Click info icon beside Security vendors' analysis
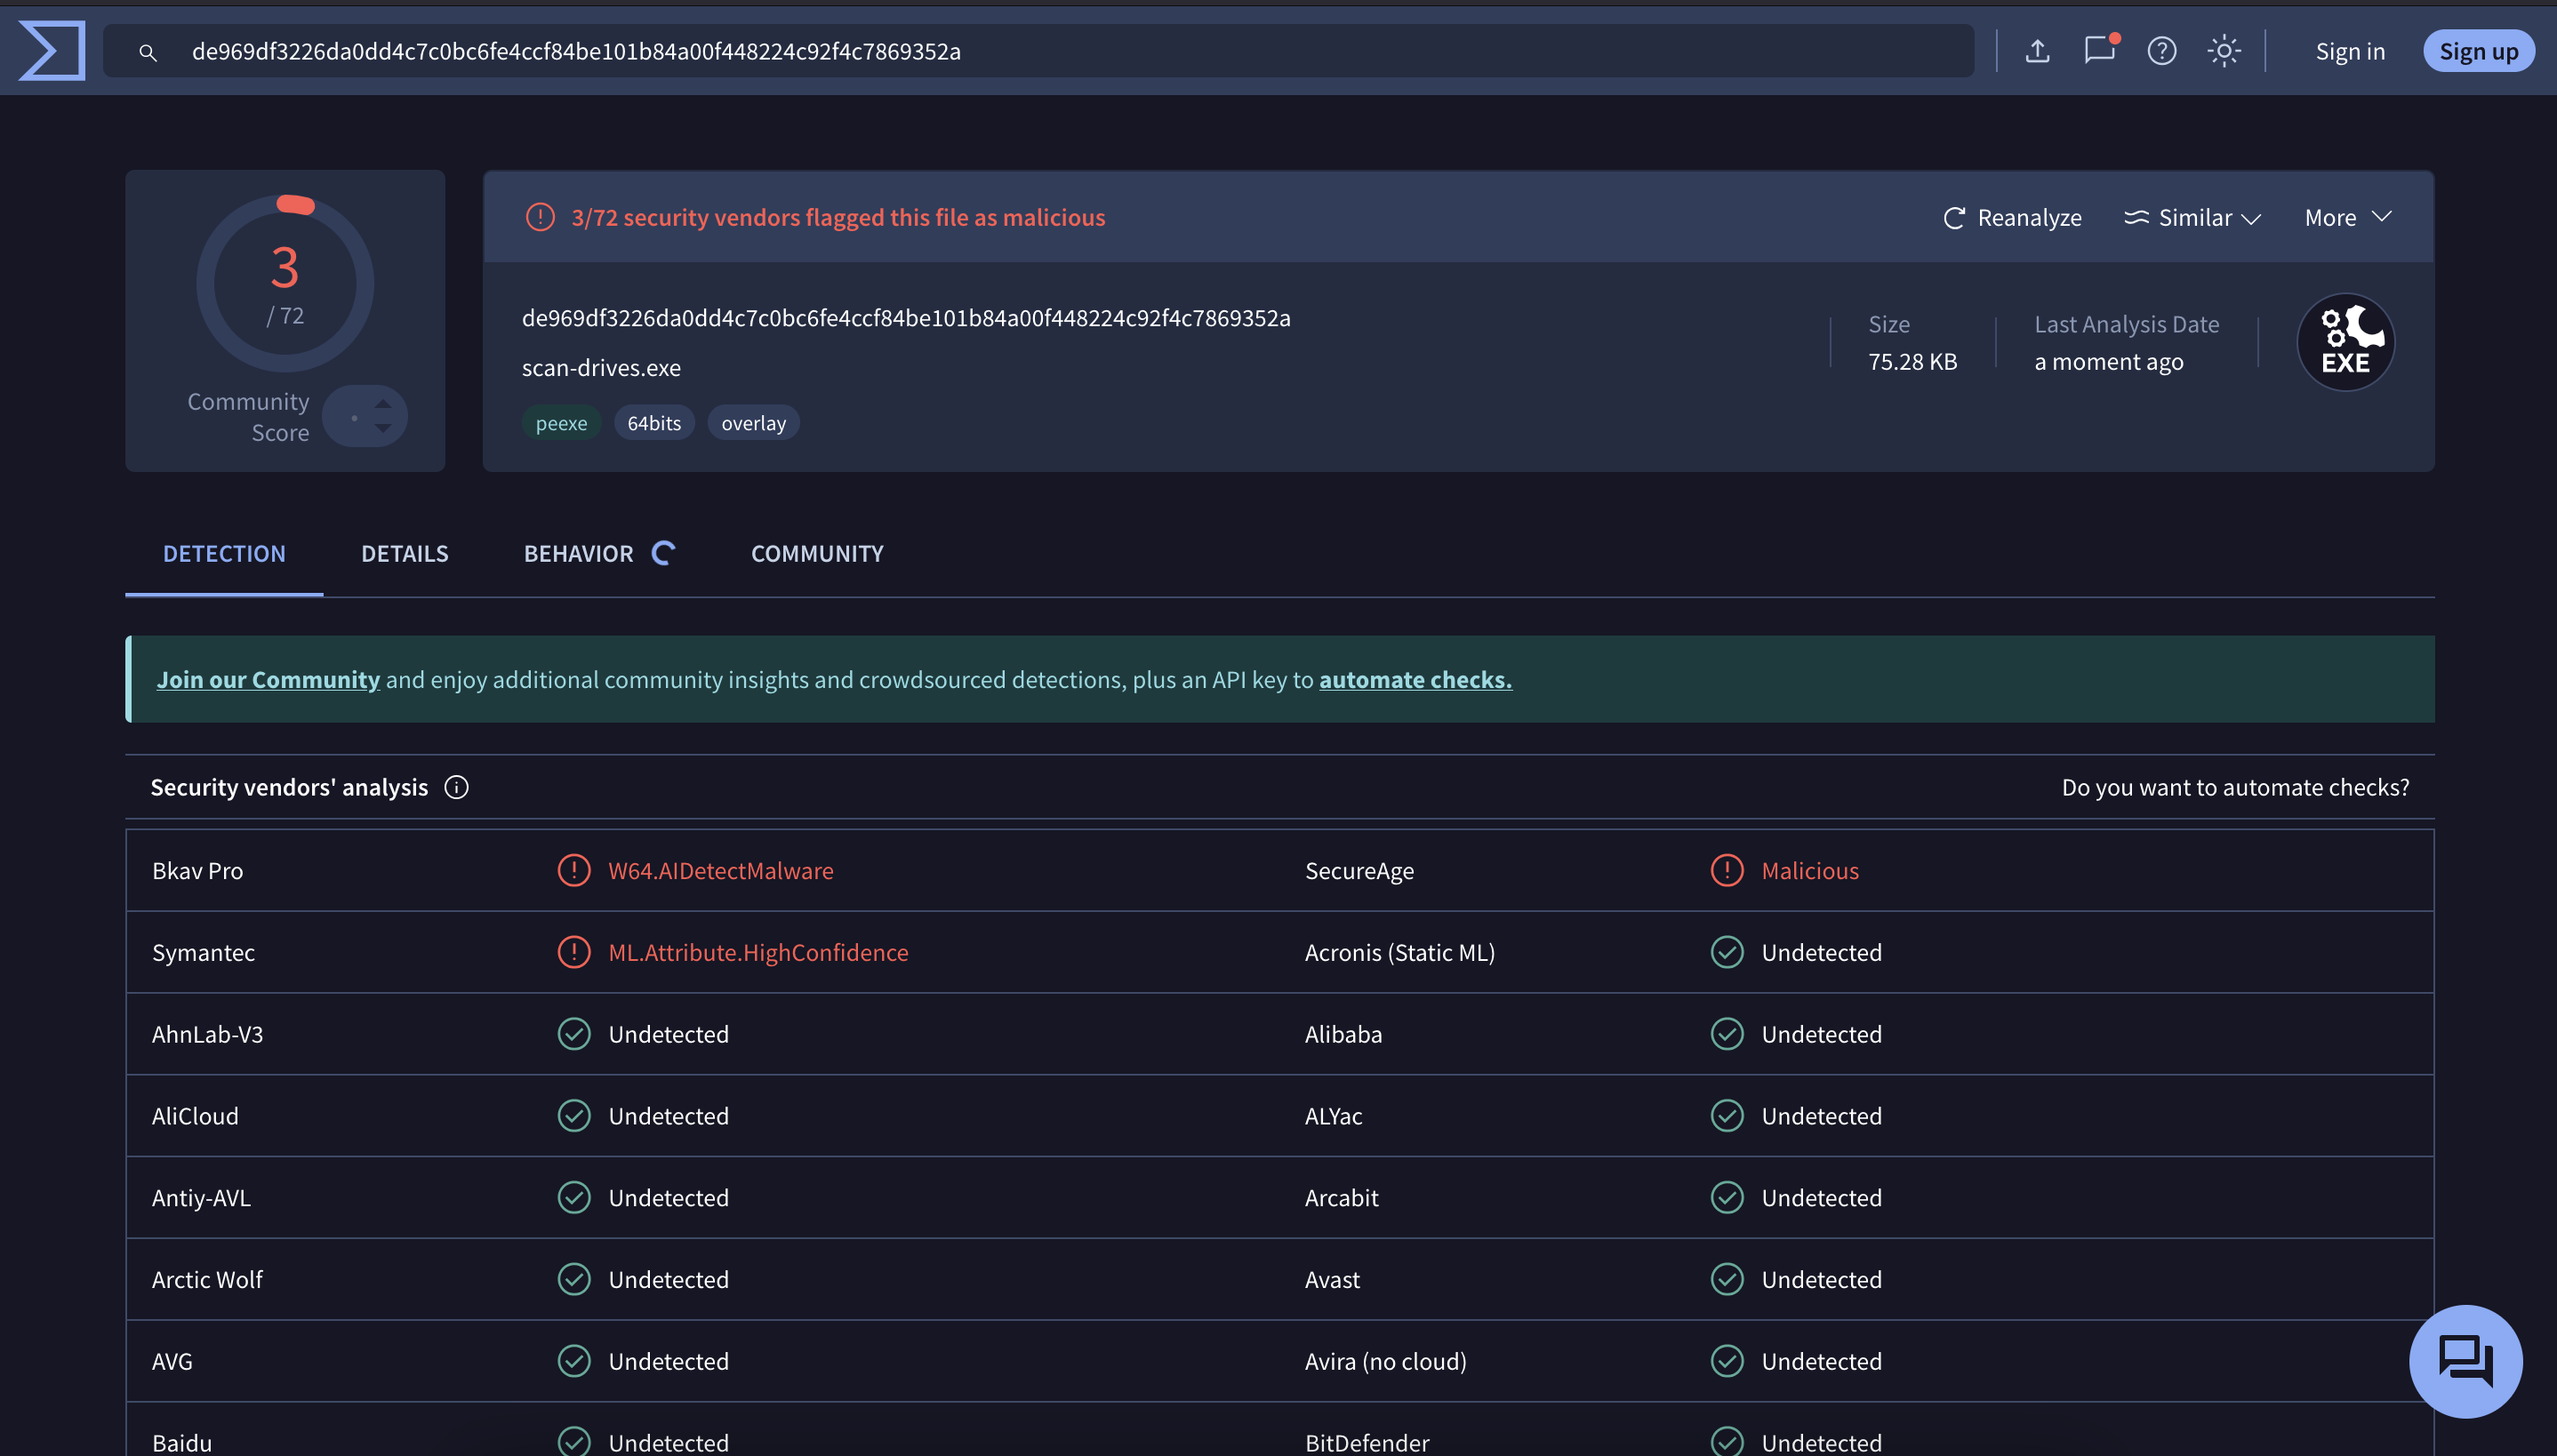Screen dimensions: 2557x1456 [456, 788]
